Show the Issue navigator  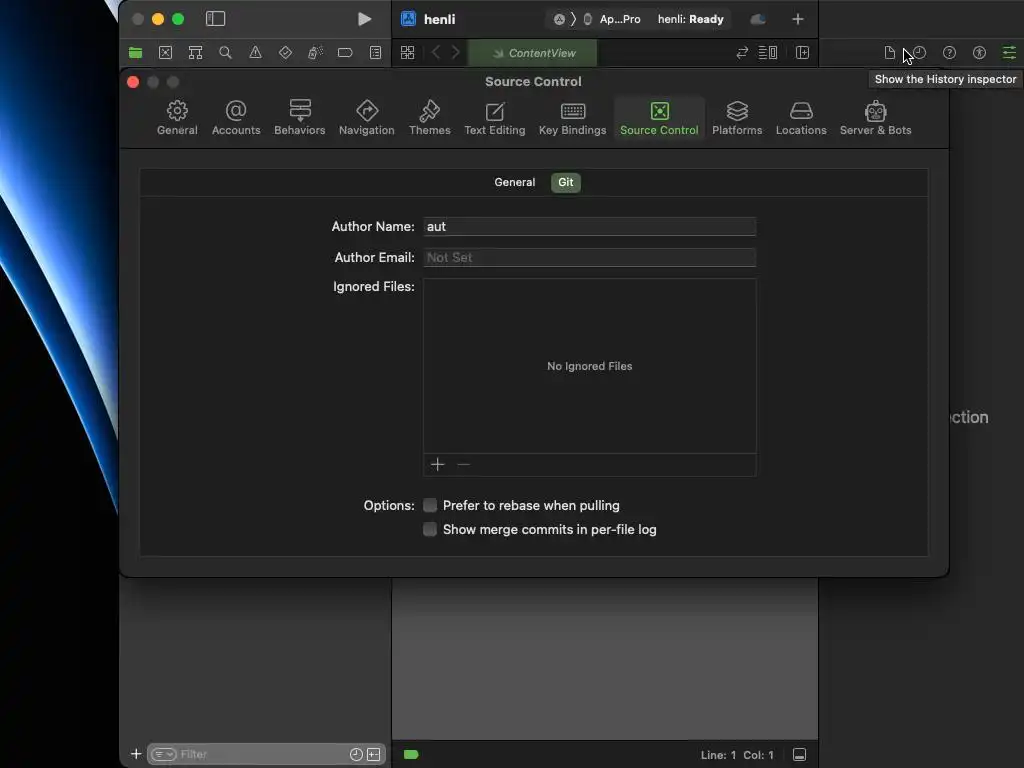255,53
